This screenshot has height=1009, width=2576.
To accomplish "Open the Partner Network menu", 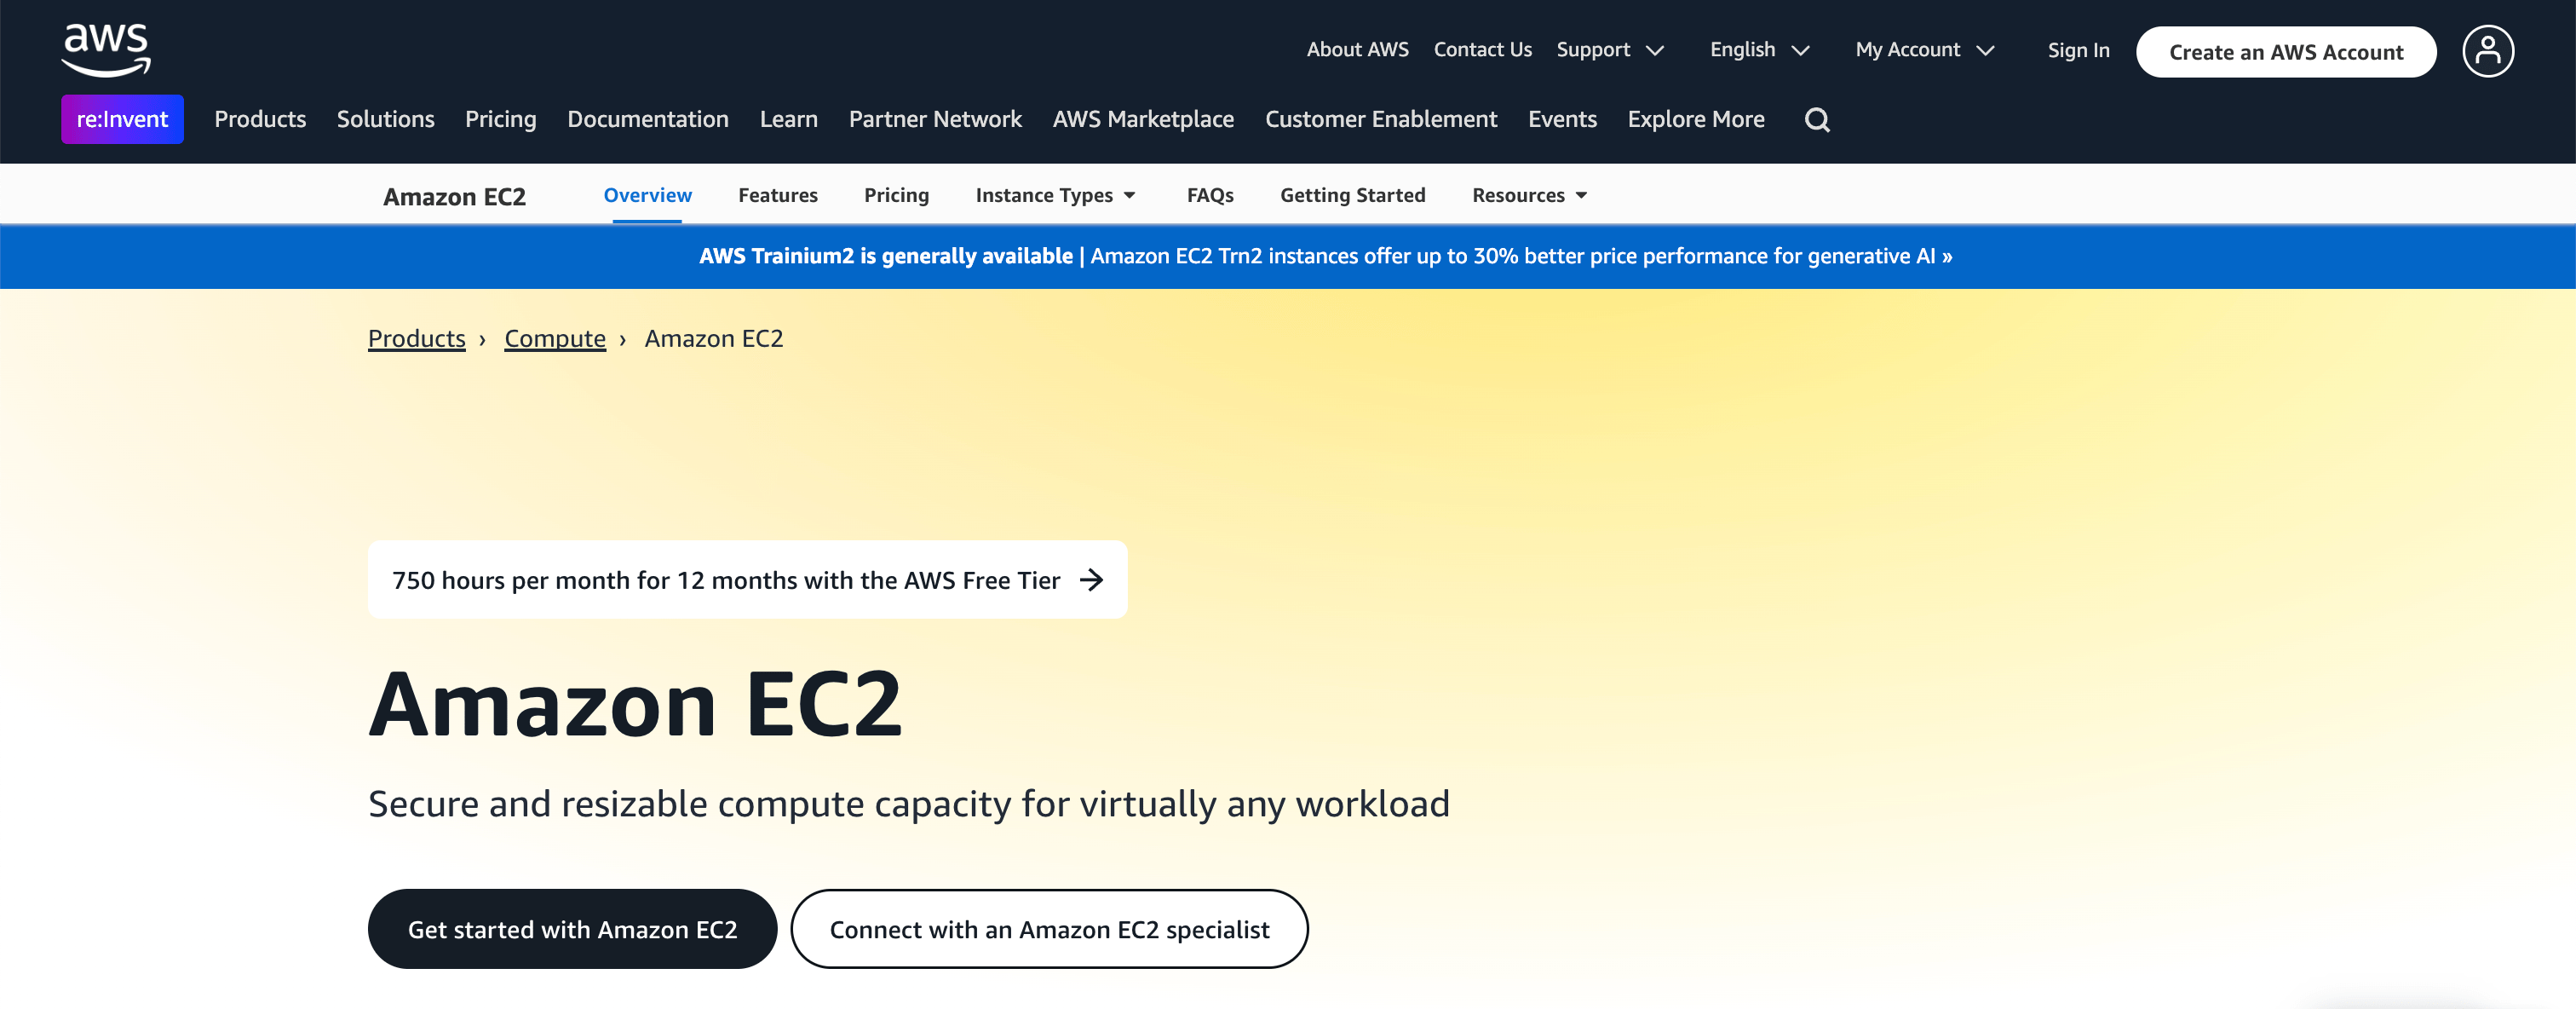I will coord(935,119).
